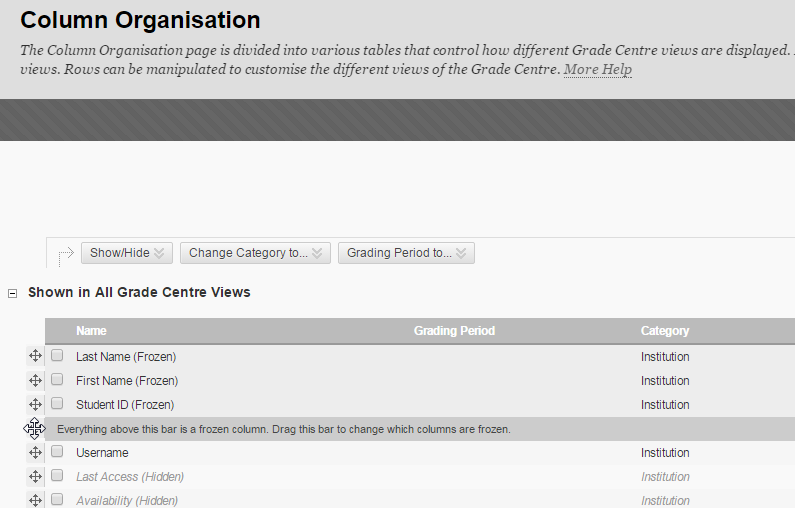
Task: Click the Grading Period column header
Action: coord(454,331)
